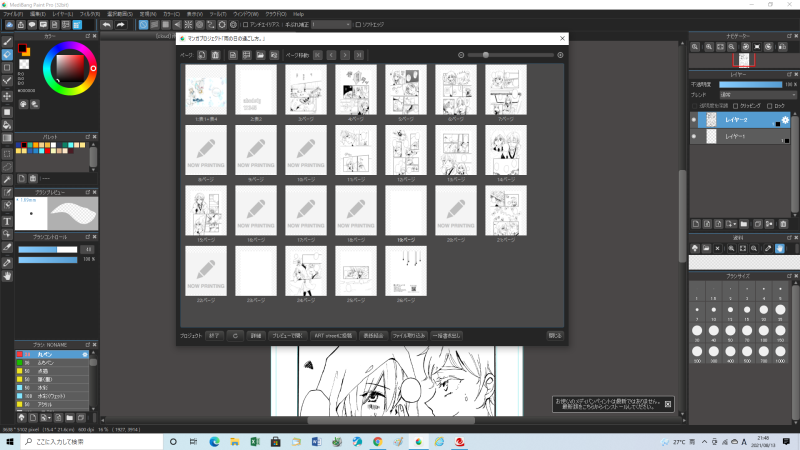This screenshot has width=800, height=450.
Task: Select the Brush tool in left toolbar
Action: tap(7, 42)
